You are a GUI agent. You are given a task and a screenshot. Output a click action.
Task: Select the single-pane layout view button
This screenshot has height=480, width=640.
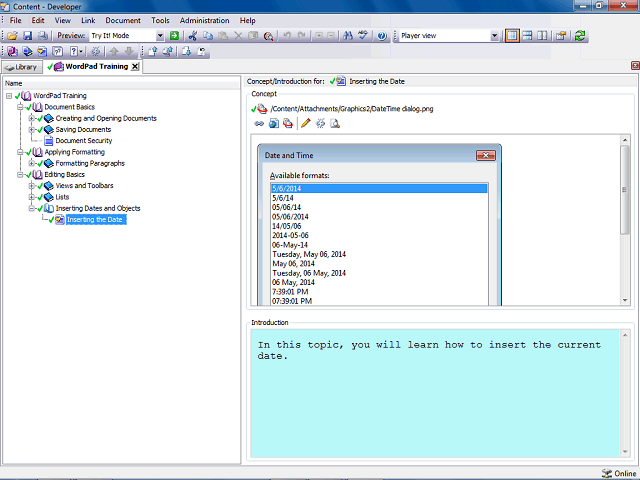[512, 36]
